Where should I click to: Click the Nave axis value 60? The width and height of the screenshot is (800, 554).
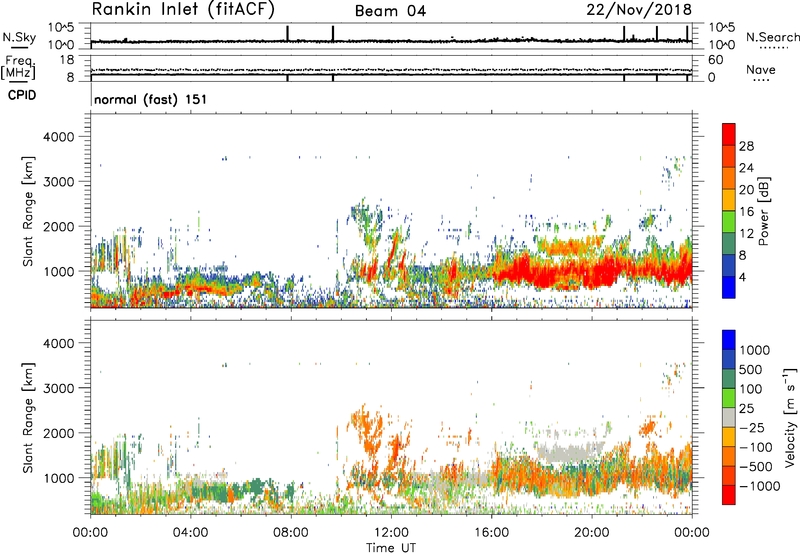tap(715, 60)
